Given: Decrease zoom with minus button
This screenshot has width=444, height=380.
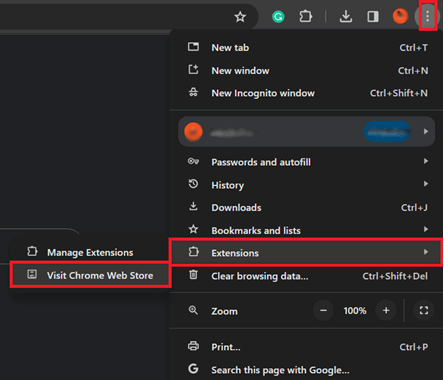Looking at the screenshot, I should tap(323, 311).
